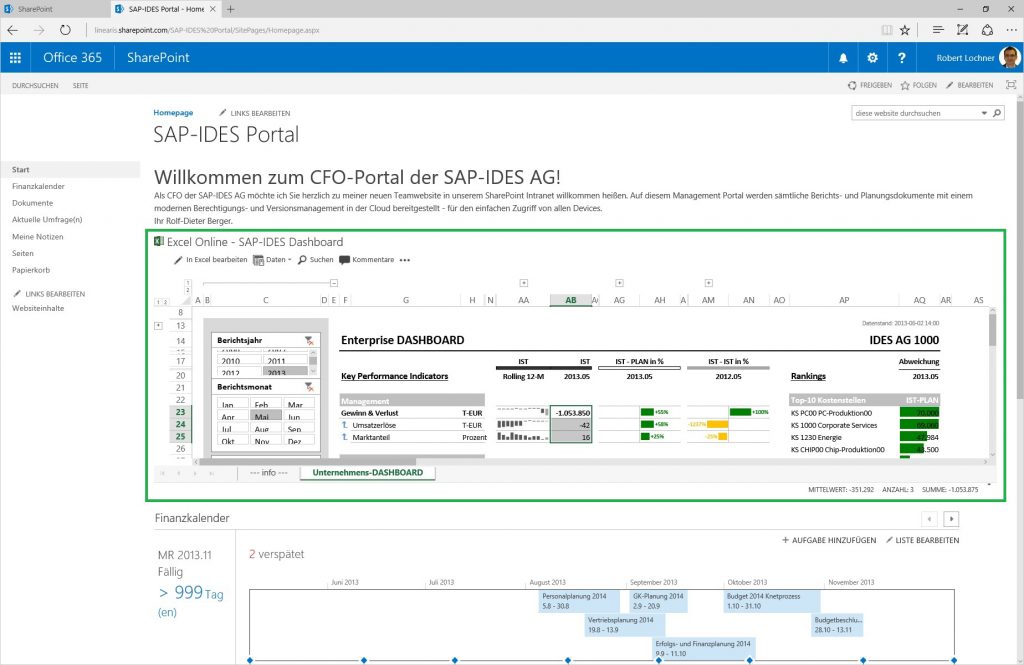Deselect Mai in the Berichtsmonat slicer
This screenshot has width=1024, height=665.
pos(267,416)
